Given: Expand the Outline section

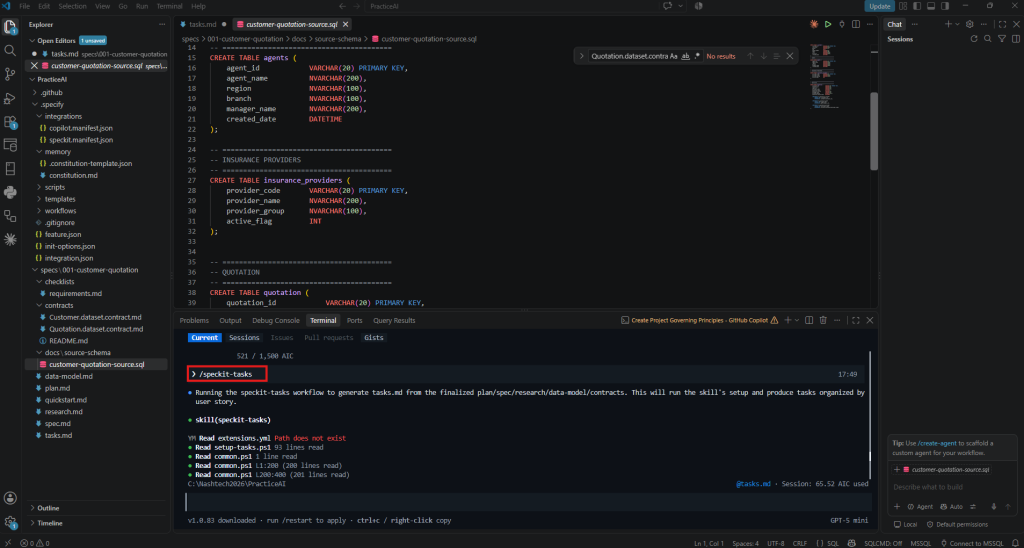Looking at the screenshot, I should 48,508.
